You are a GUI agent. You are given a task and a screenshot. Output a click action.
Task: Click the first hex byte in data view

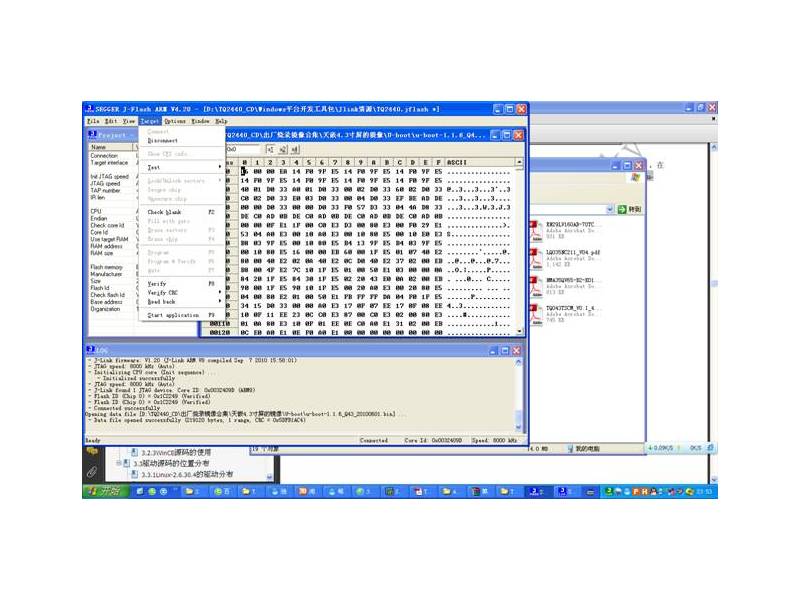243,172
